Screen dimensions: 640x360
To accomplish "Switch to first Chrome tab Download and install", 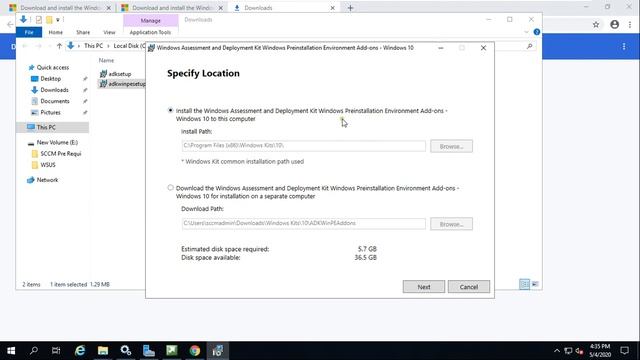I will (x=60, y=8).
